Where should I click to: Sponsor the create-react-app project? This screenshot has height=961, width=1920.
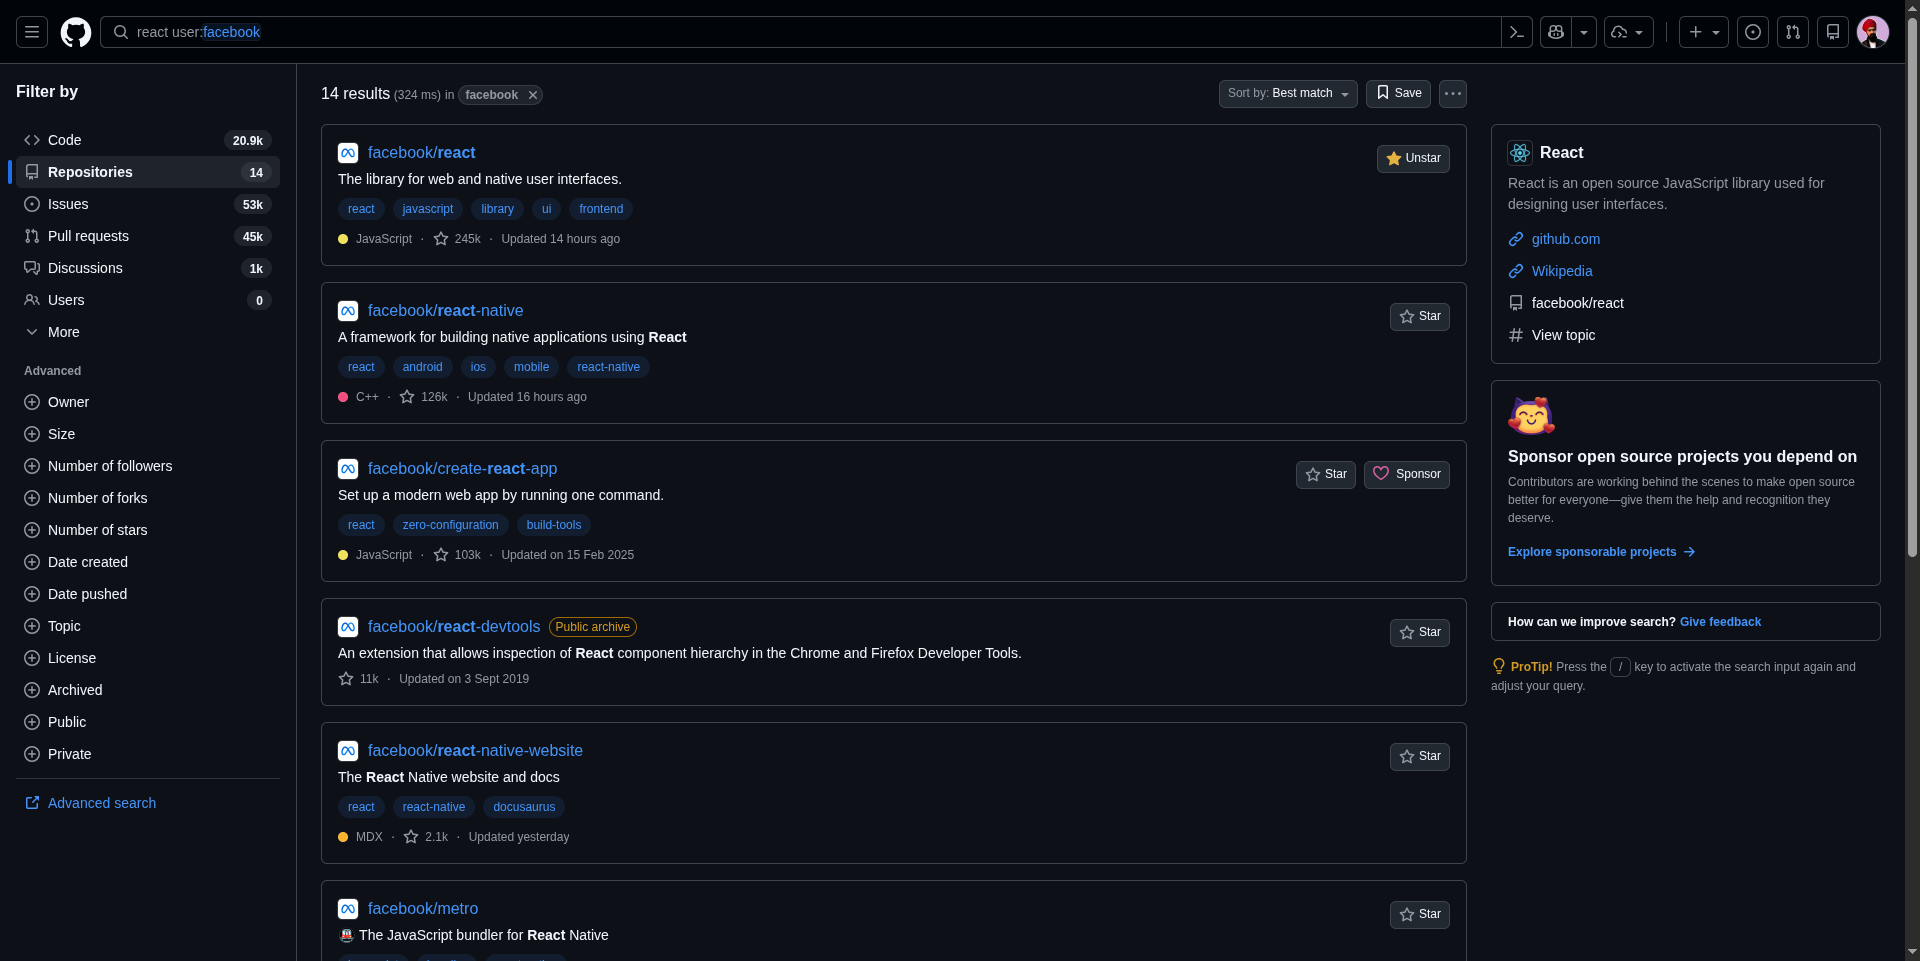pyautogui.click(x=1407, y=475)
